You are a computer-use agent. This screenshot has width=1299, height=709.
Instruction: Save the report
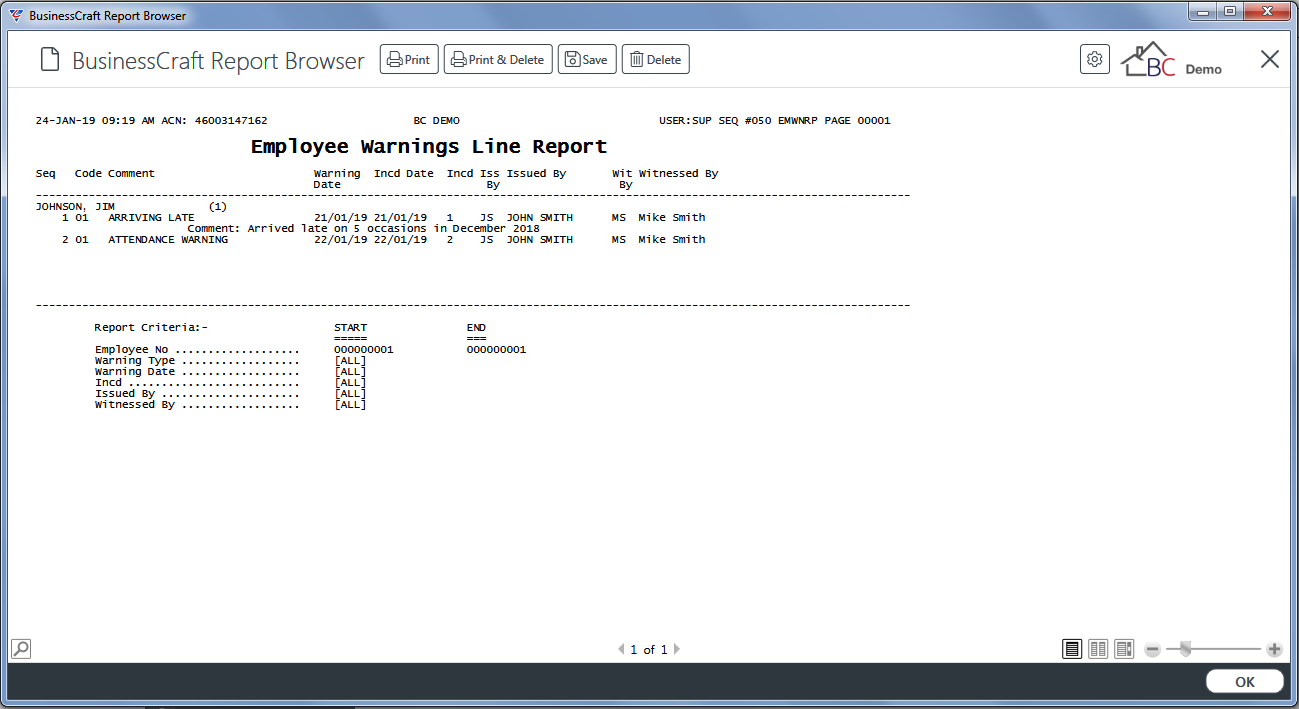[x=587, y=59]
